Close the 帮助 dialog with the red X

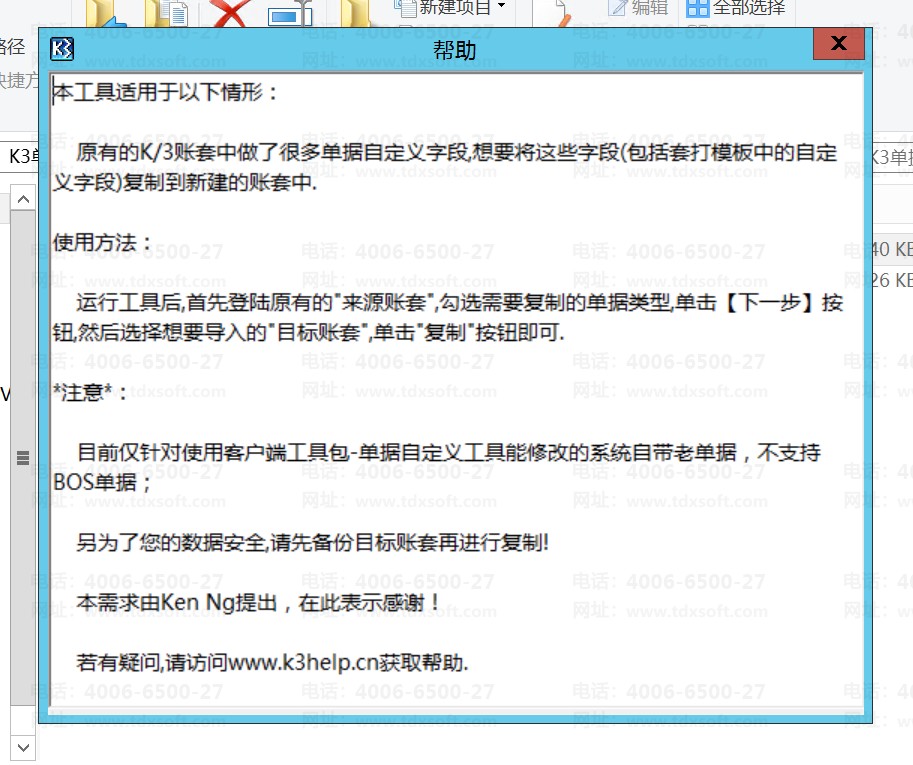[x=838, y=43]
